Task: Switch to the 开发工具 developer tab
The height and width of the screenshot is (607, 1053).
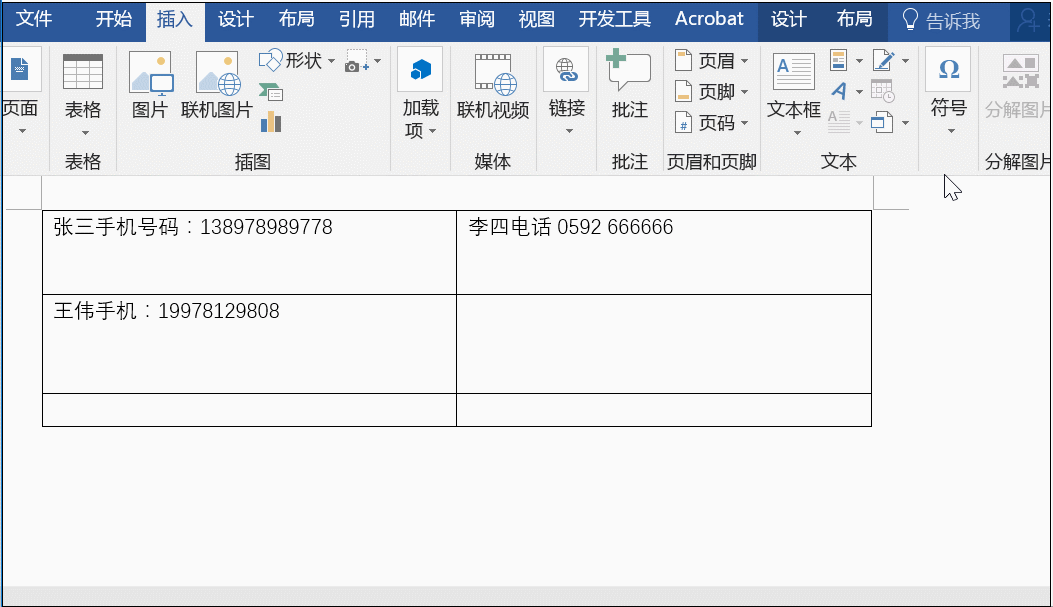Action: (x=614, y=19)
